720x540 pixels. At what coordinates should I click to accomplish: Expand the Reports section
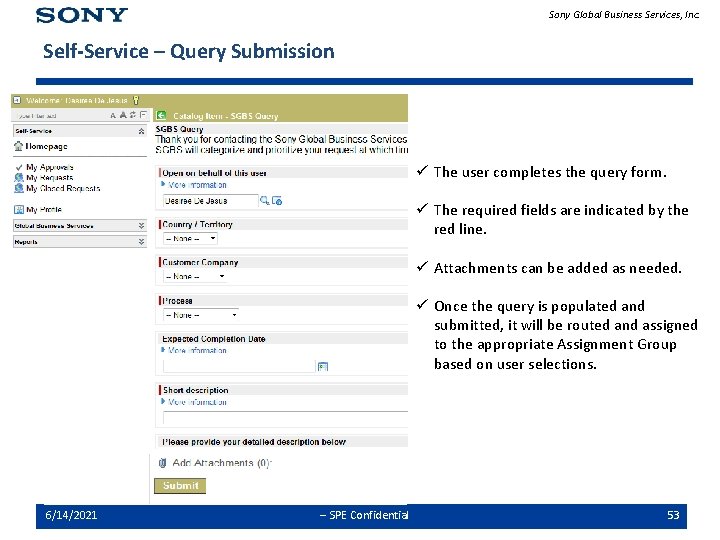tap(141, 242)
